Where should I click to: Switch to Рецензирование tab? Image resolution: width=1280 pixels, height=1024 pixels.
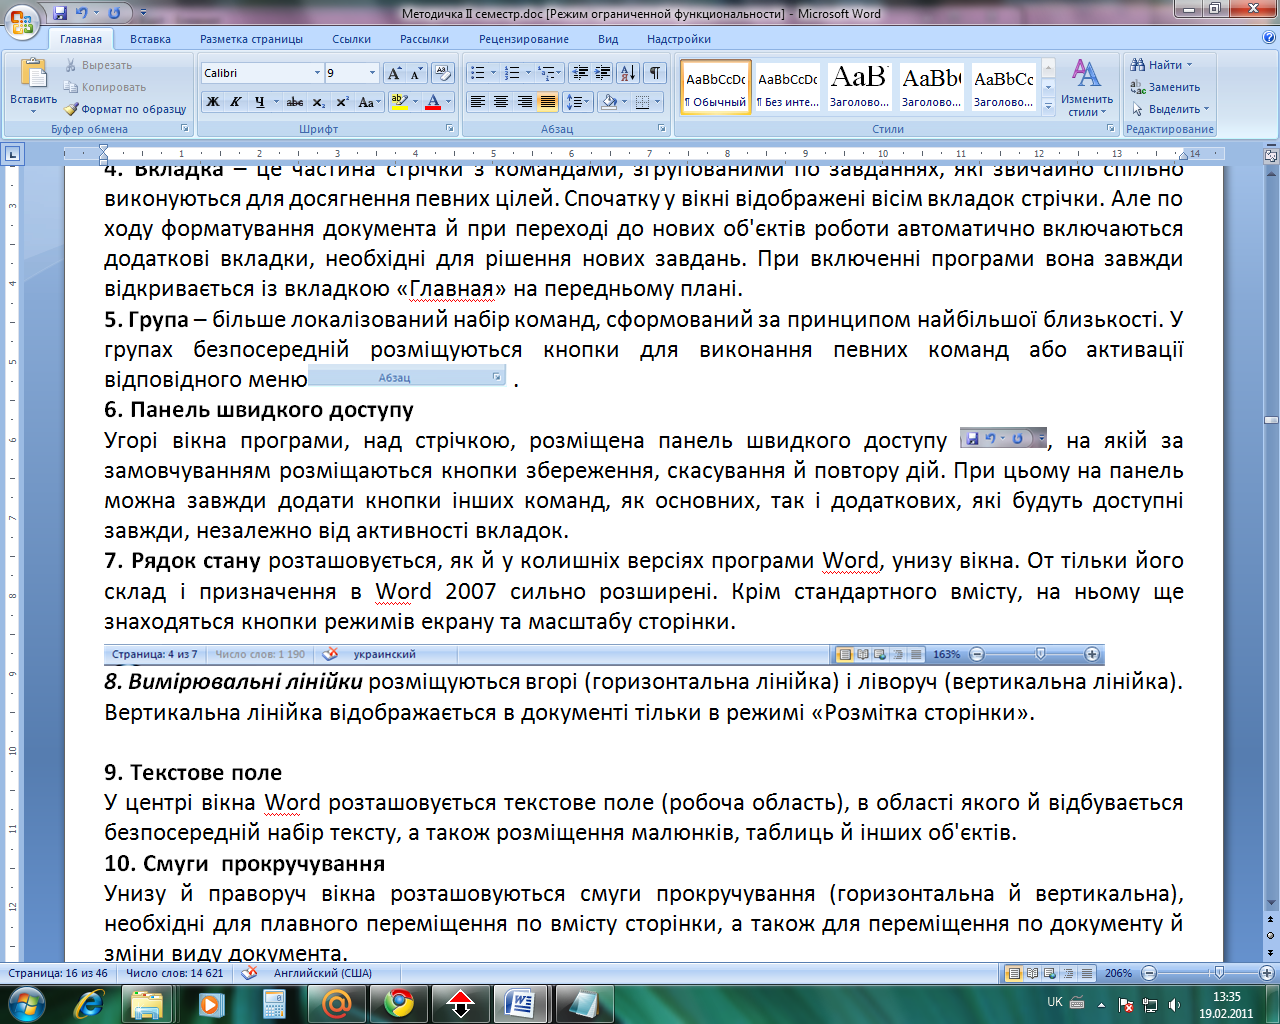[x=523, y=39]
